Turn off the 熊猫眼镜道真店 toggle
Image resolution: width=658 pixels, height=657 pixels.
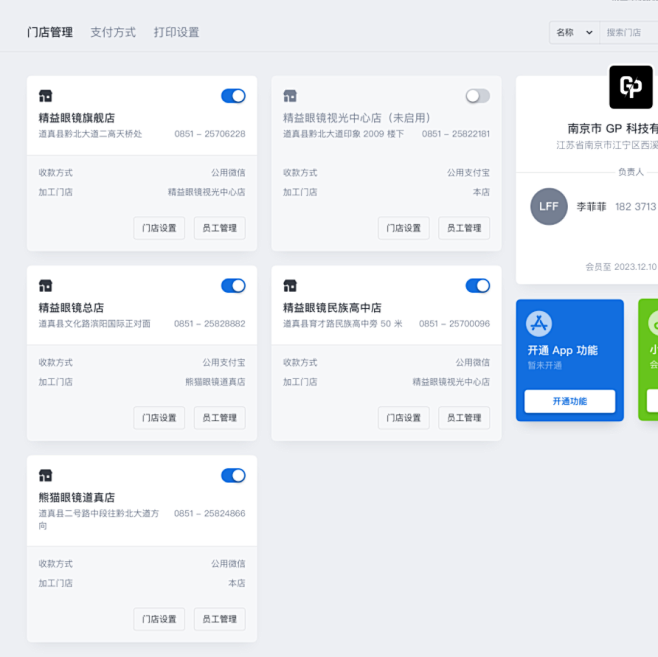click(233, 476)
